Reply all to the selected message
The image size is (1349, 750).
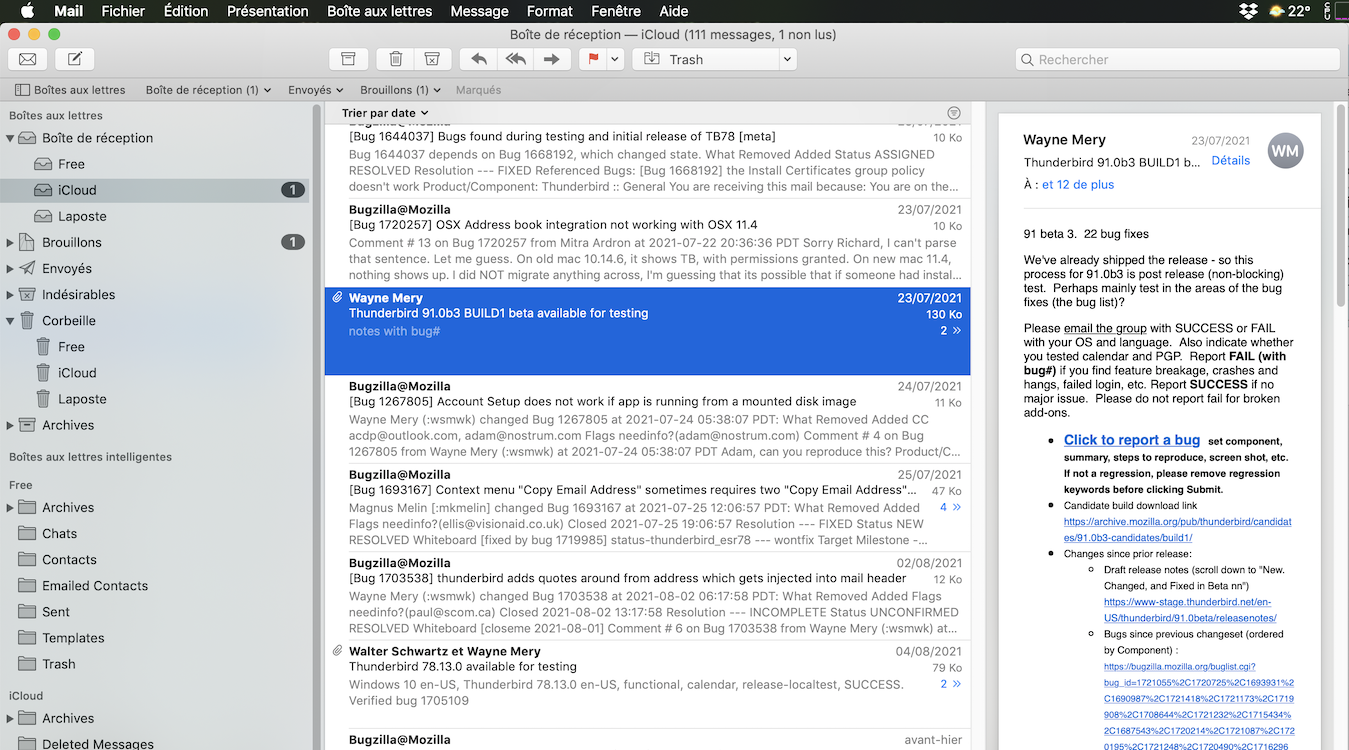[x=515, y=59]
